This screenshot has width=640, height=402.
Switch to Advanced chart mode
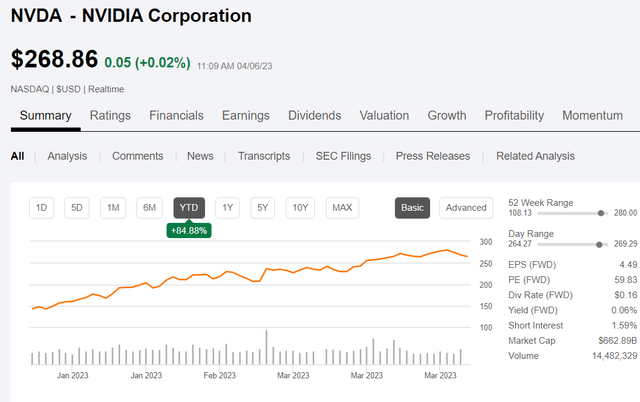click(x=466, y=208)
